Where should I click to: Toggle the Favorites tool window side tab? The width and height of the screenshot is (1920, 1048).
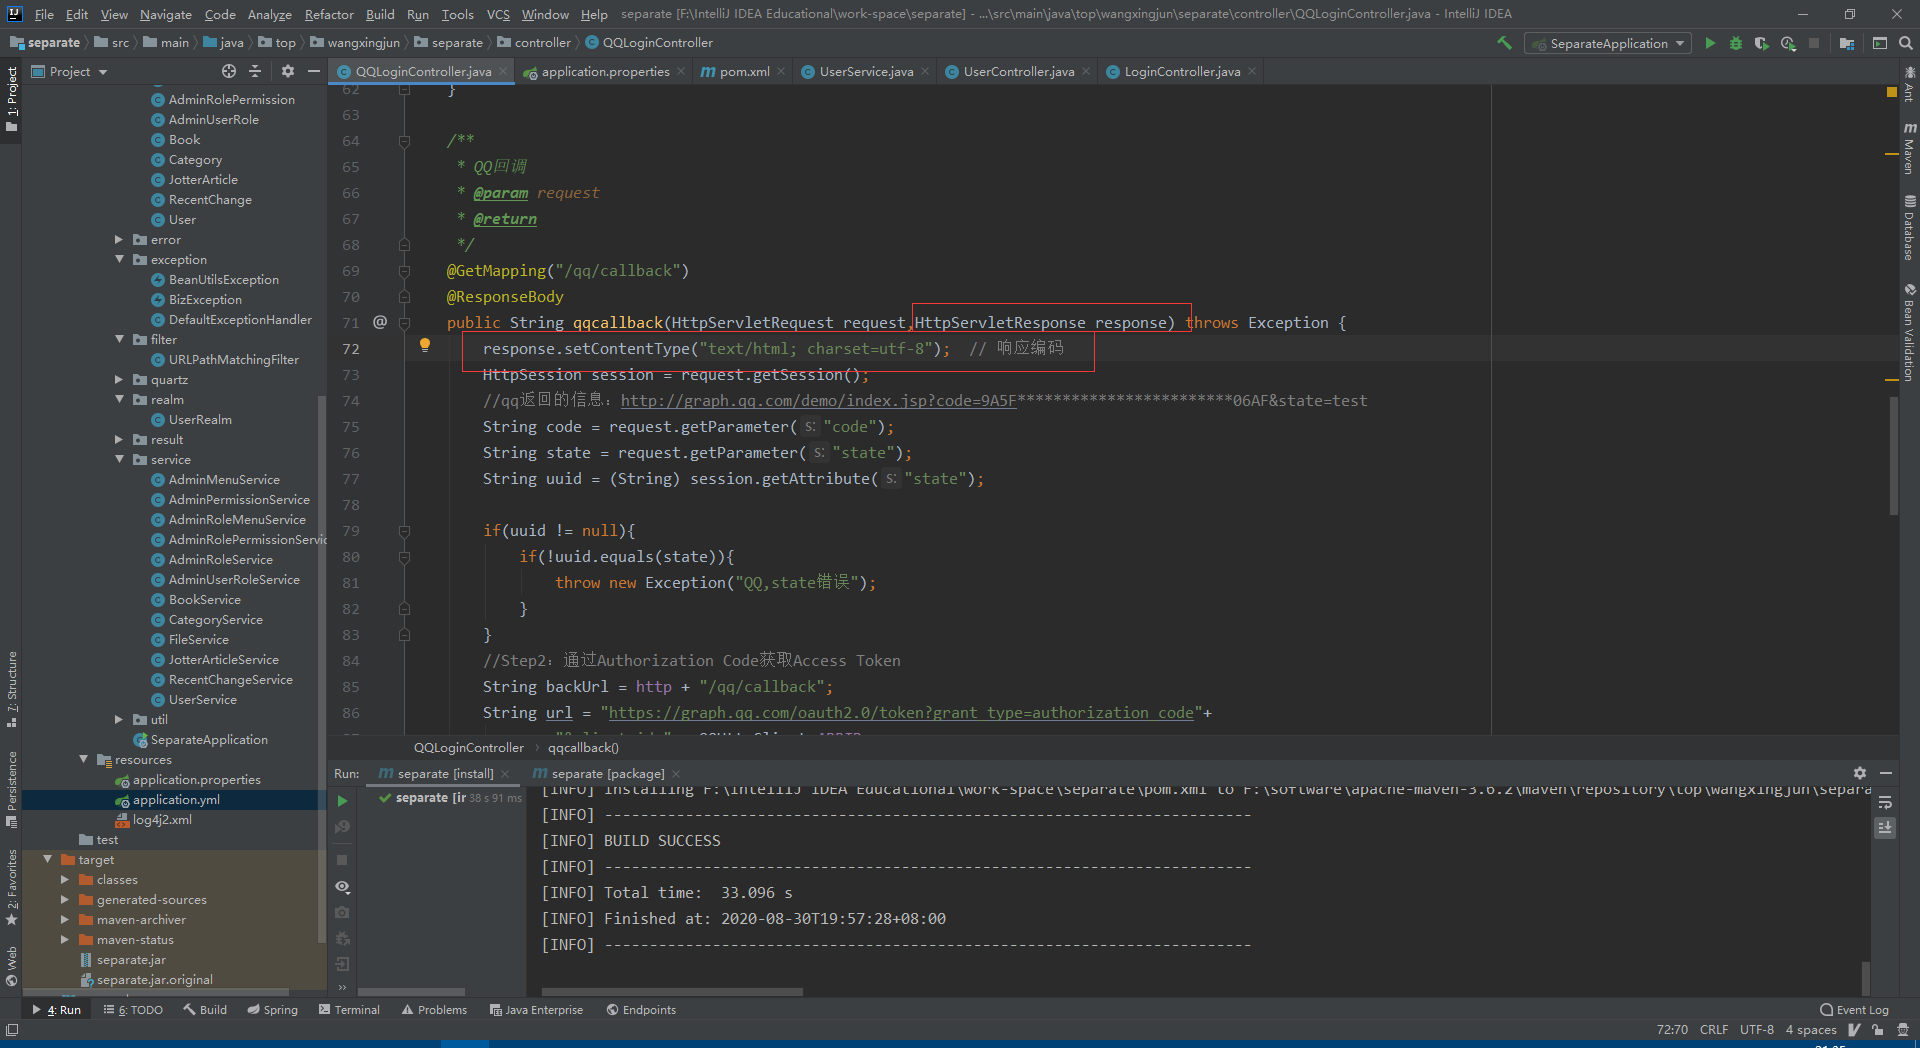coord(12,888)
